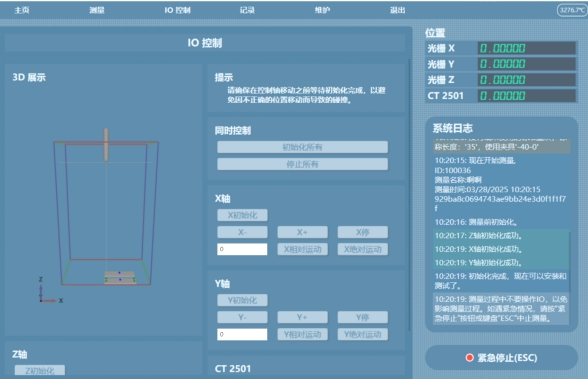Move X axis with the X+ button
The image size is (588, 380).
click(x=302, y=232)
